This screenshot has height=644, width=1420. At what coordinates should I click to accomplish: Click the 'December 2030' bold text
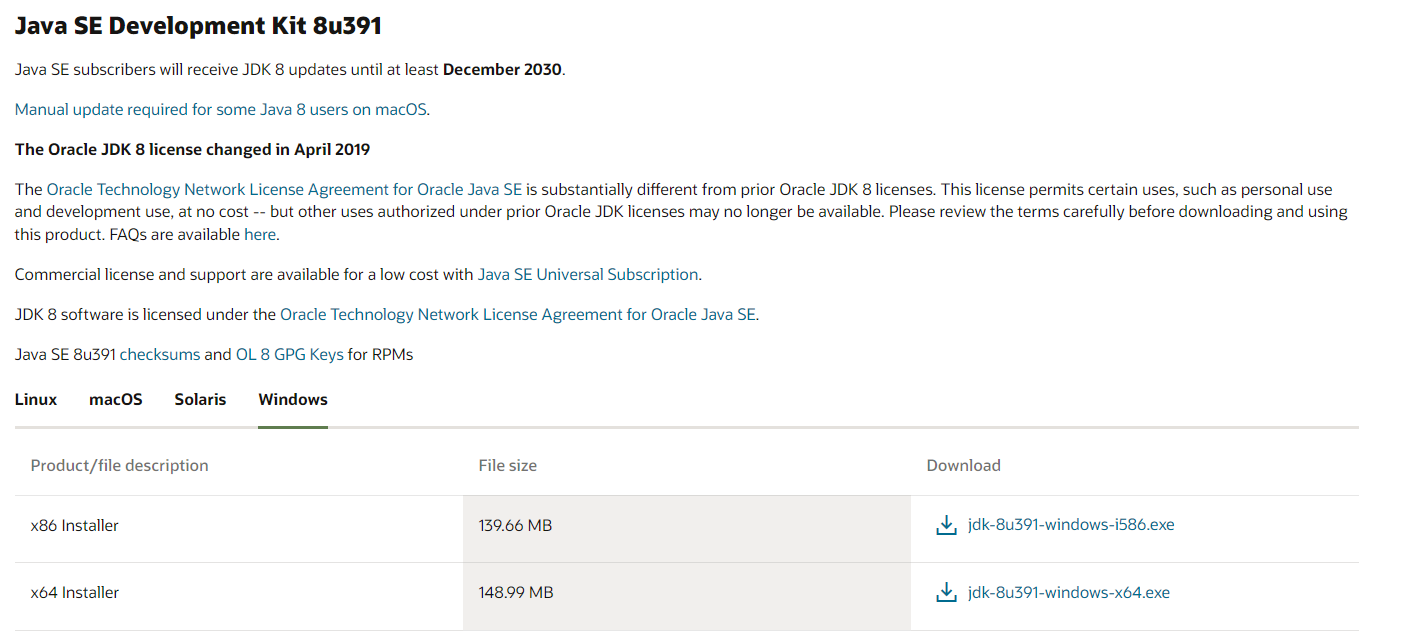tap(503, 70)
